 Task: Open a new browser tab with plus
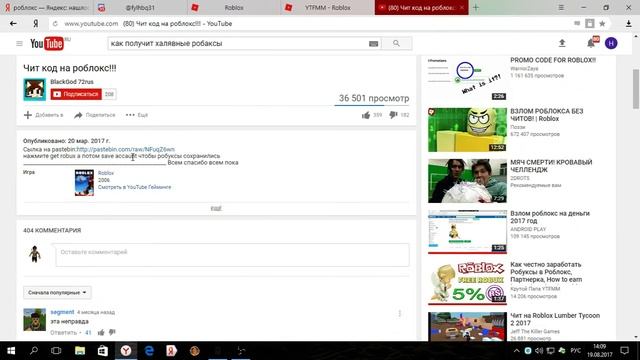[x=476, y=7]
